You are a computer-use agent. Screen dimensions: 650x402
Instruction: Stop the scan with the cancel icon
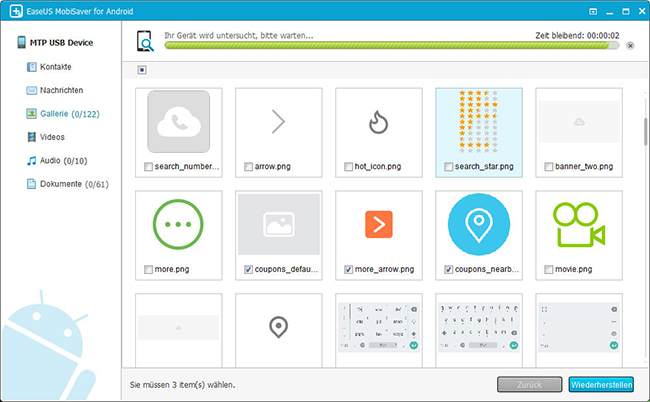(x=629, y=45)
